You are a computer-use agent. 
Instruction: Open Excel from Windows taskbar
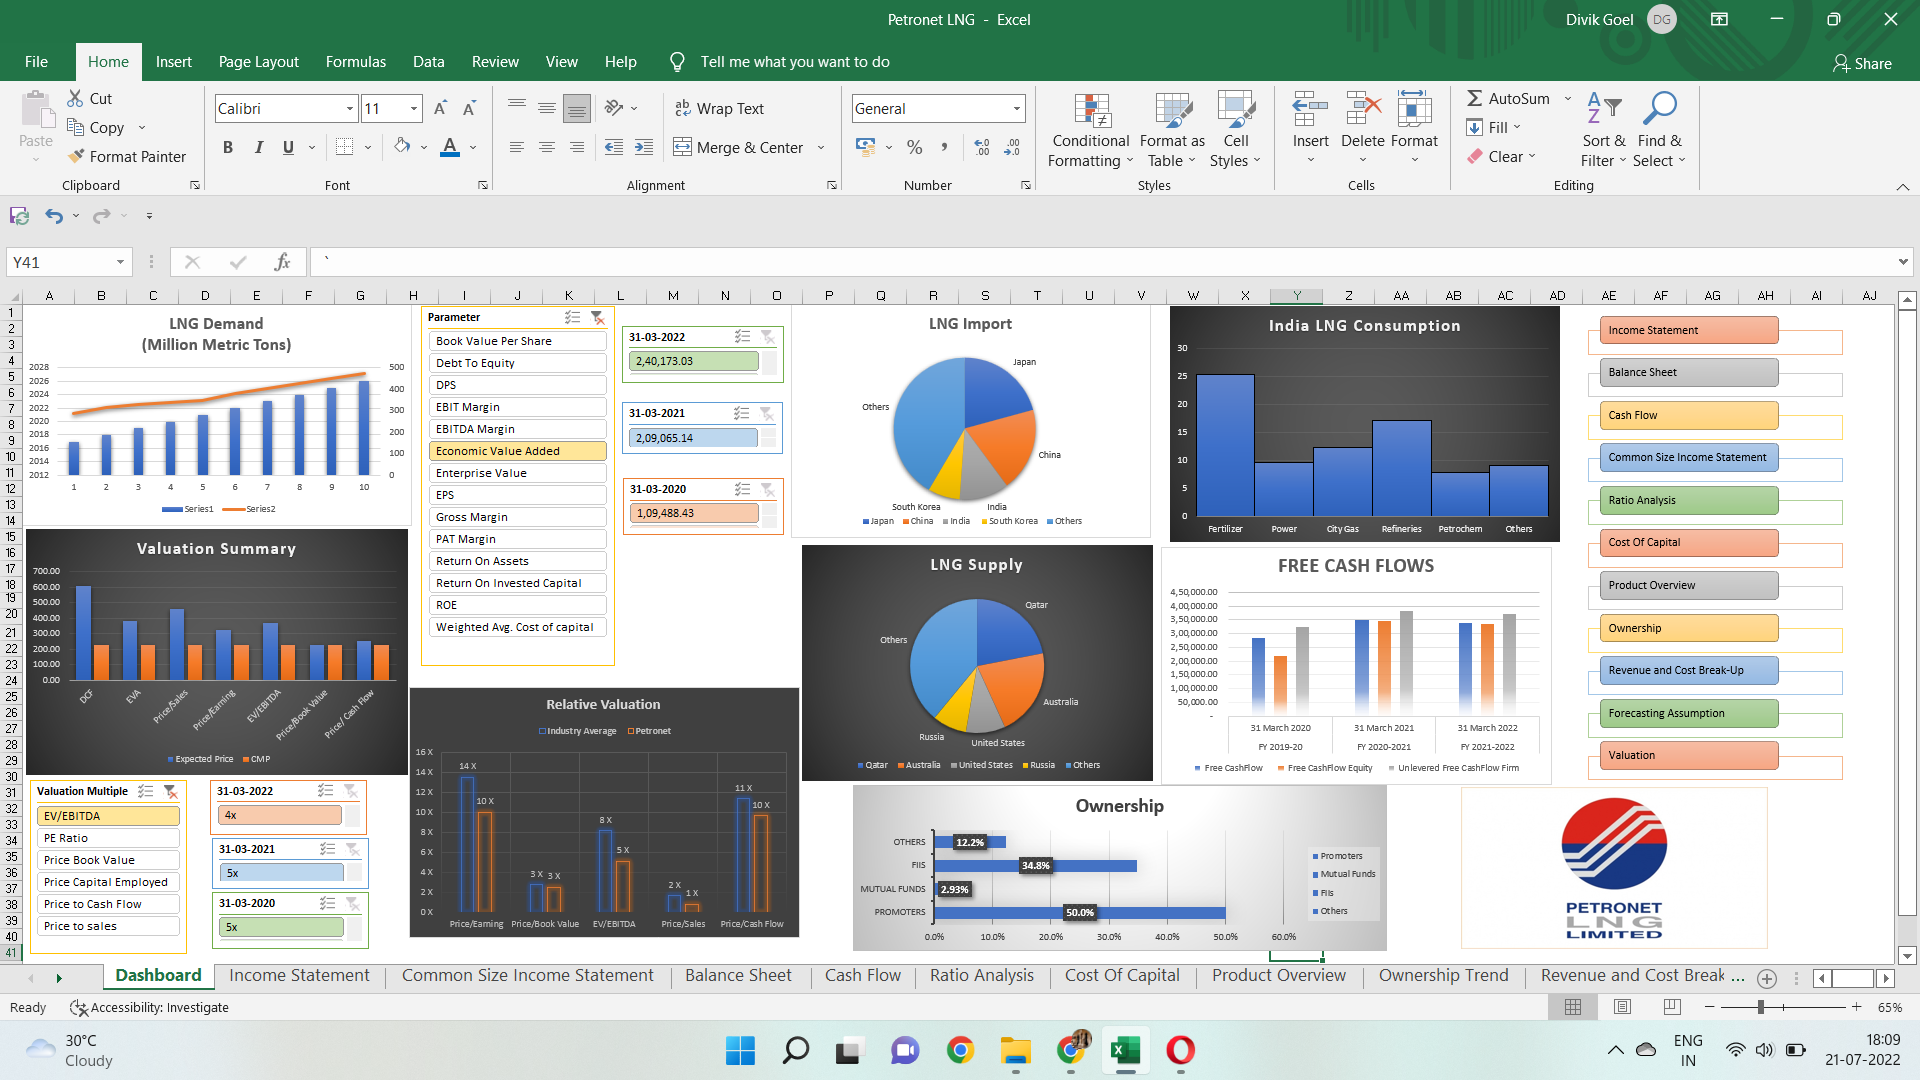tap(1125, 1050)
